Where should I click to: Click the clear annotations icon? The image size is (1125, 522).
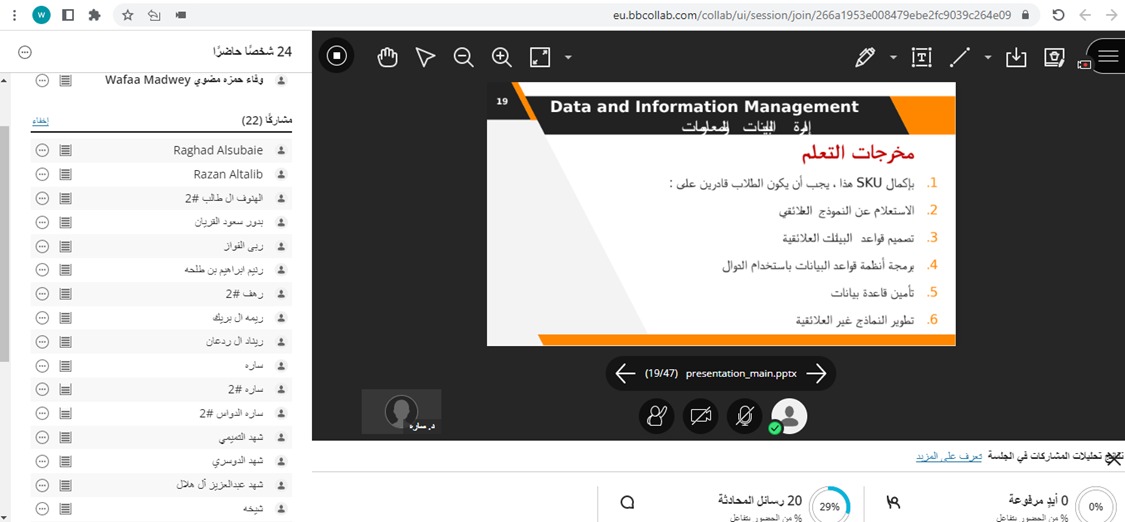1054,57
